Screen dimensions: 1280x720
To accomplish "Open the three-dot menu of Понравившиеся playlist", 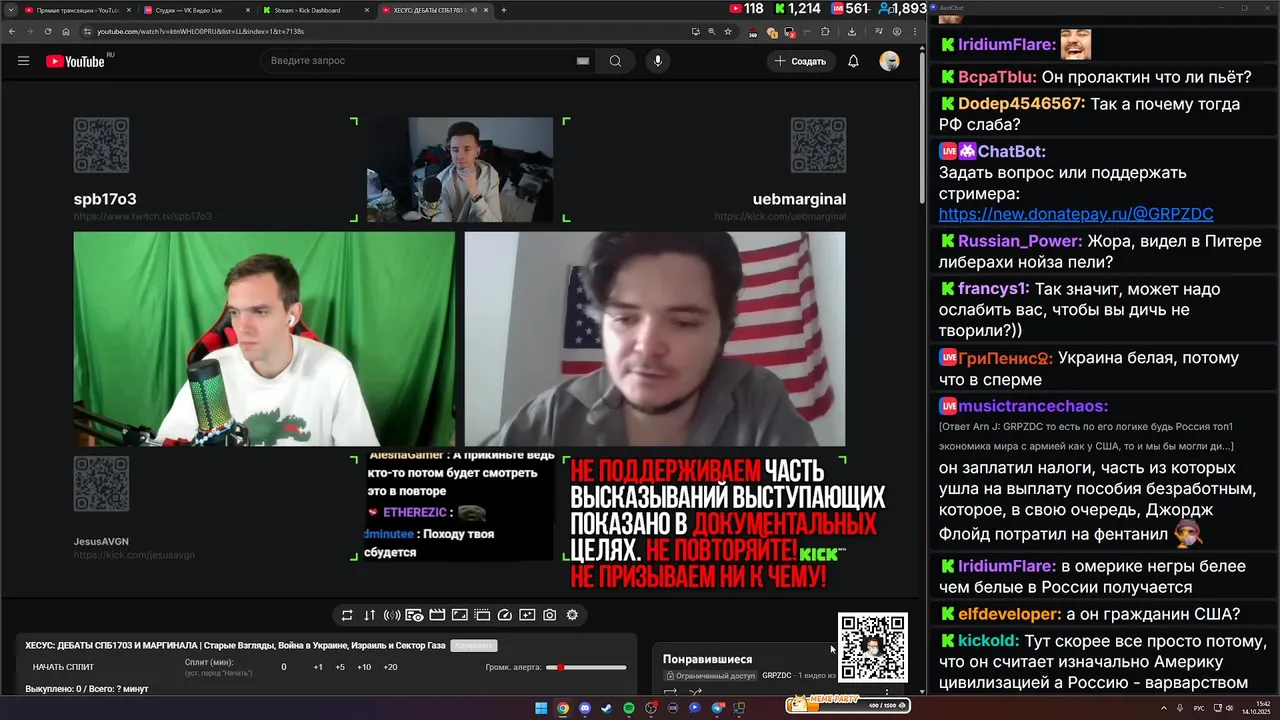I will click(x=886, y=691).
